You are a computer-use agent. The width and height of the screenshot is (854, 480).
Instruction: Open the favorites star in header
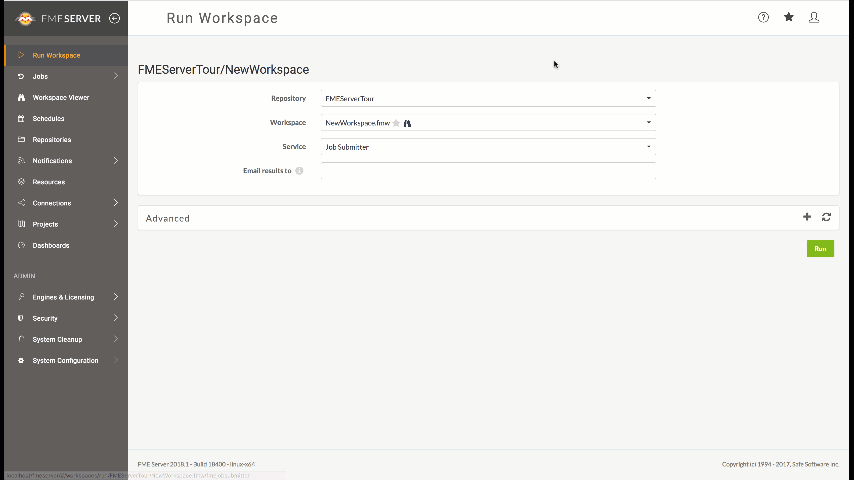click(x=789, y=17)
